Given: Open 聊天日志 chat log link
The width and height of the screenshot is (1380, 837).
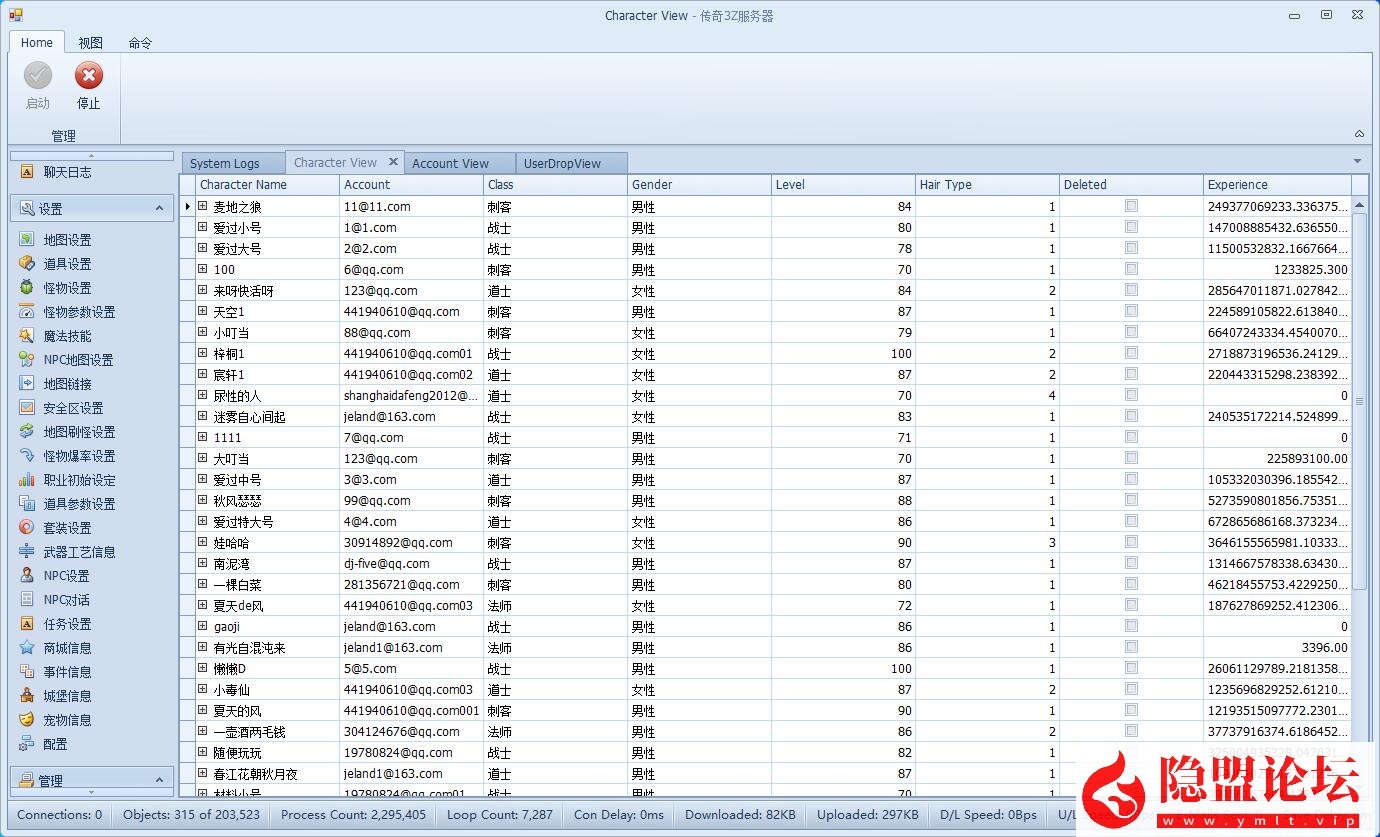Looking at the screenshot, I should [67, 172].
